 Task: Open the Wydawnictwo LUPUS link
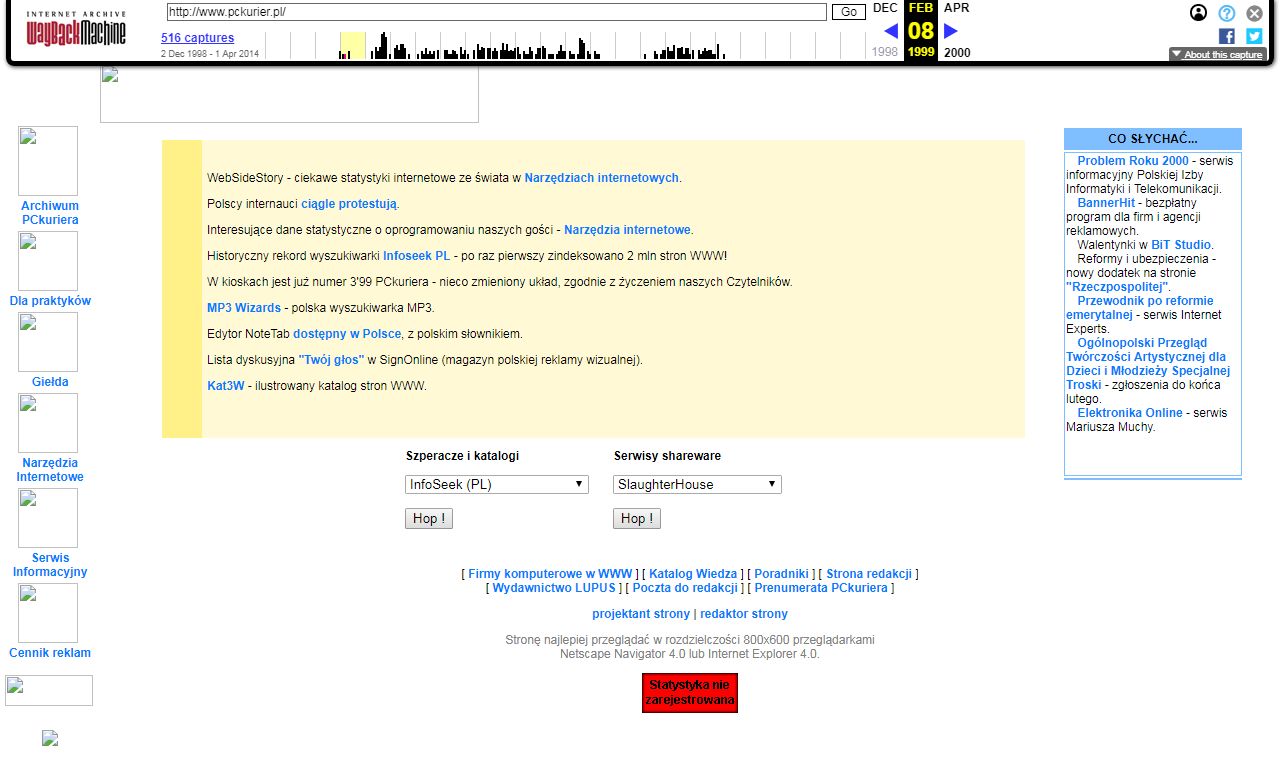point(554,588)
